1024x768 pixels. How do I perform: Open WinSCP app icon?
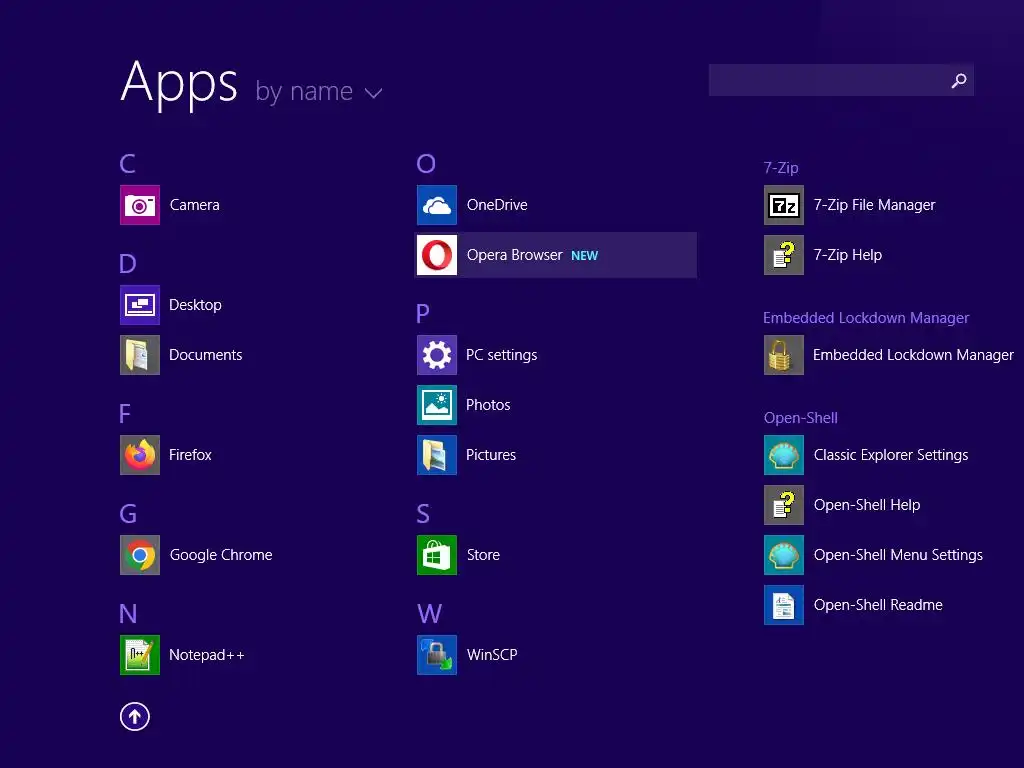[x=437, y=655]
